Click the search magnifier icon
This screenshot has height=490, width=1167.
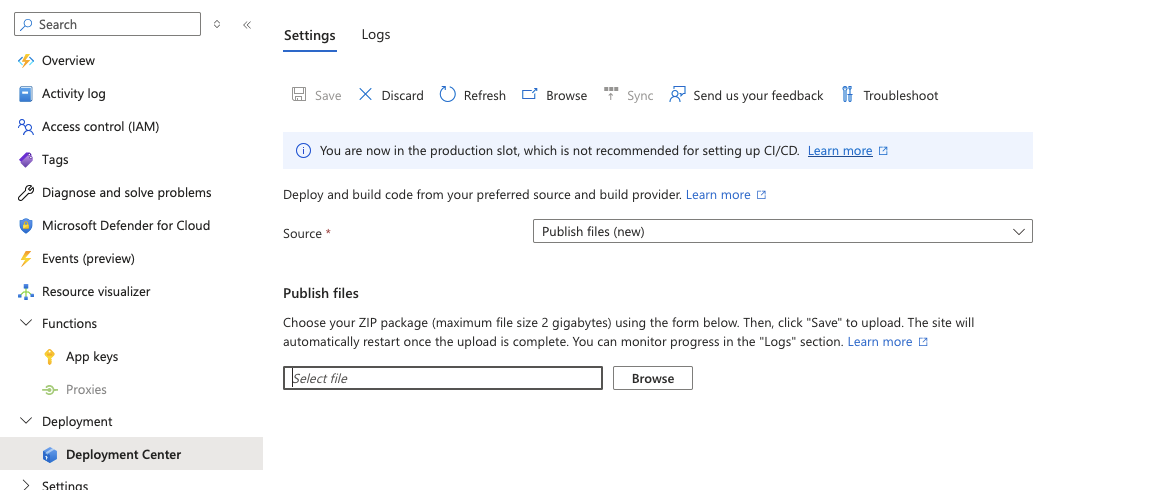coord(27,24)
